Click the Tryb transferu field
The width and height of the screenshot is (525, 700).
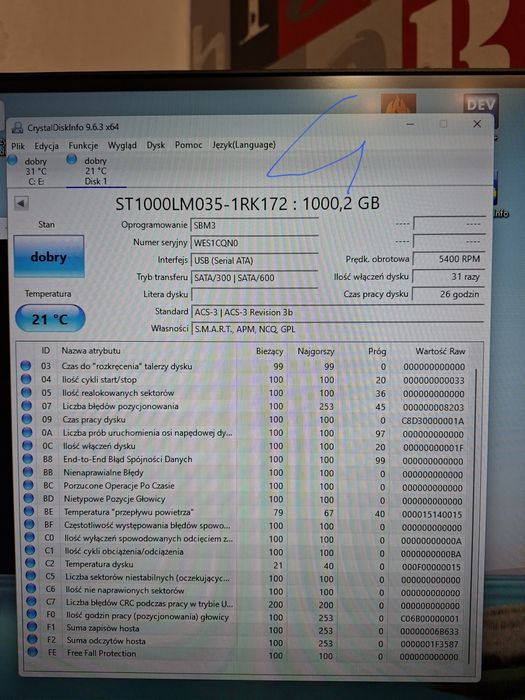point(254,278)
